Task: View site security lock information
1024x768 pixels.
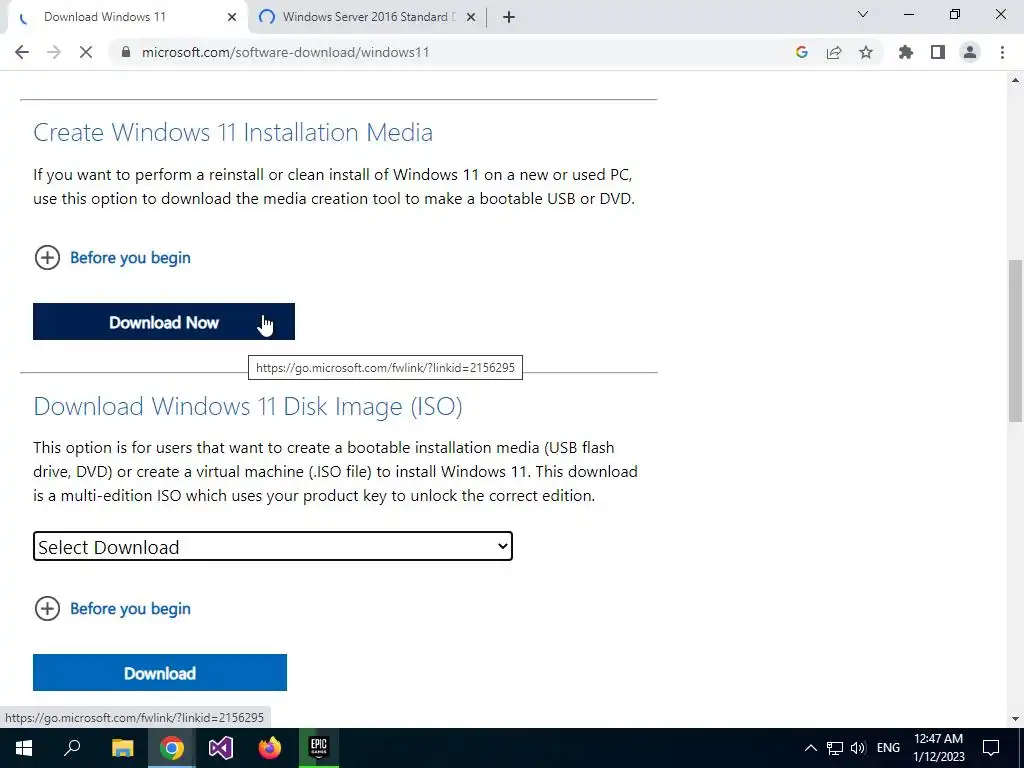Action: tap(126, 52)
